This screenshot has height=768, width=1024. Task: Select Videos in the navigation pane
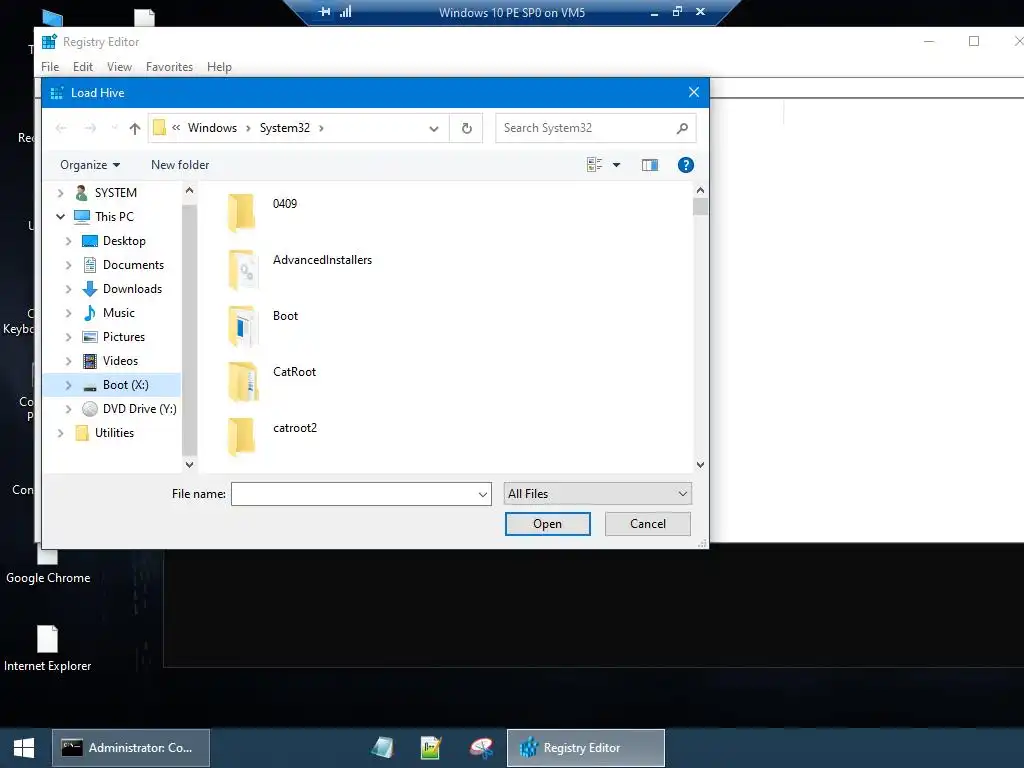pyautogui.click(x=120, y=361)
